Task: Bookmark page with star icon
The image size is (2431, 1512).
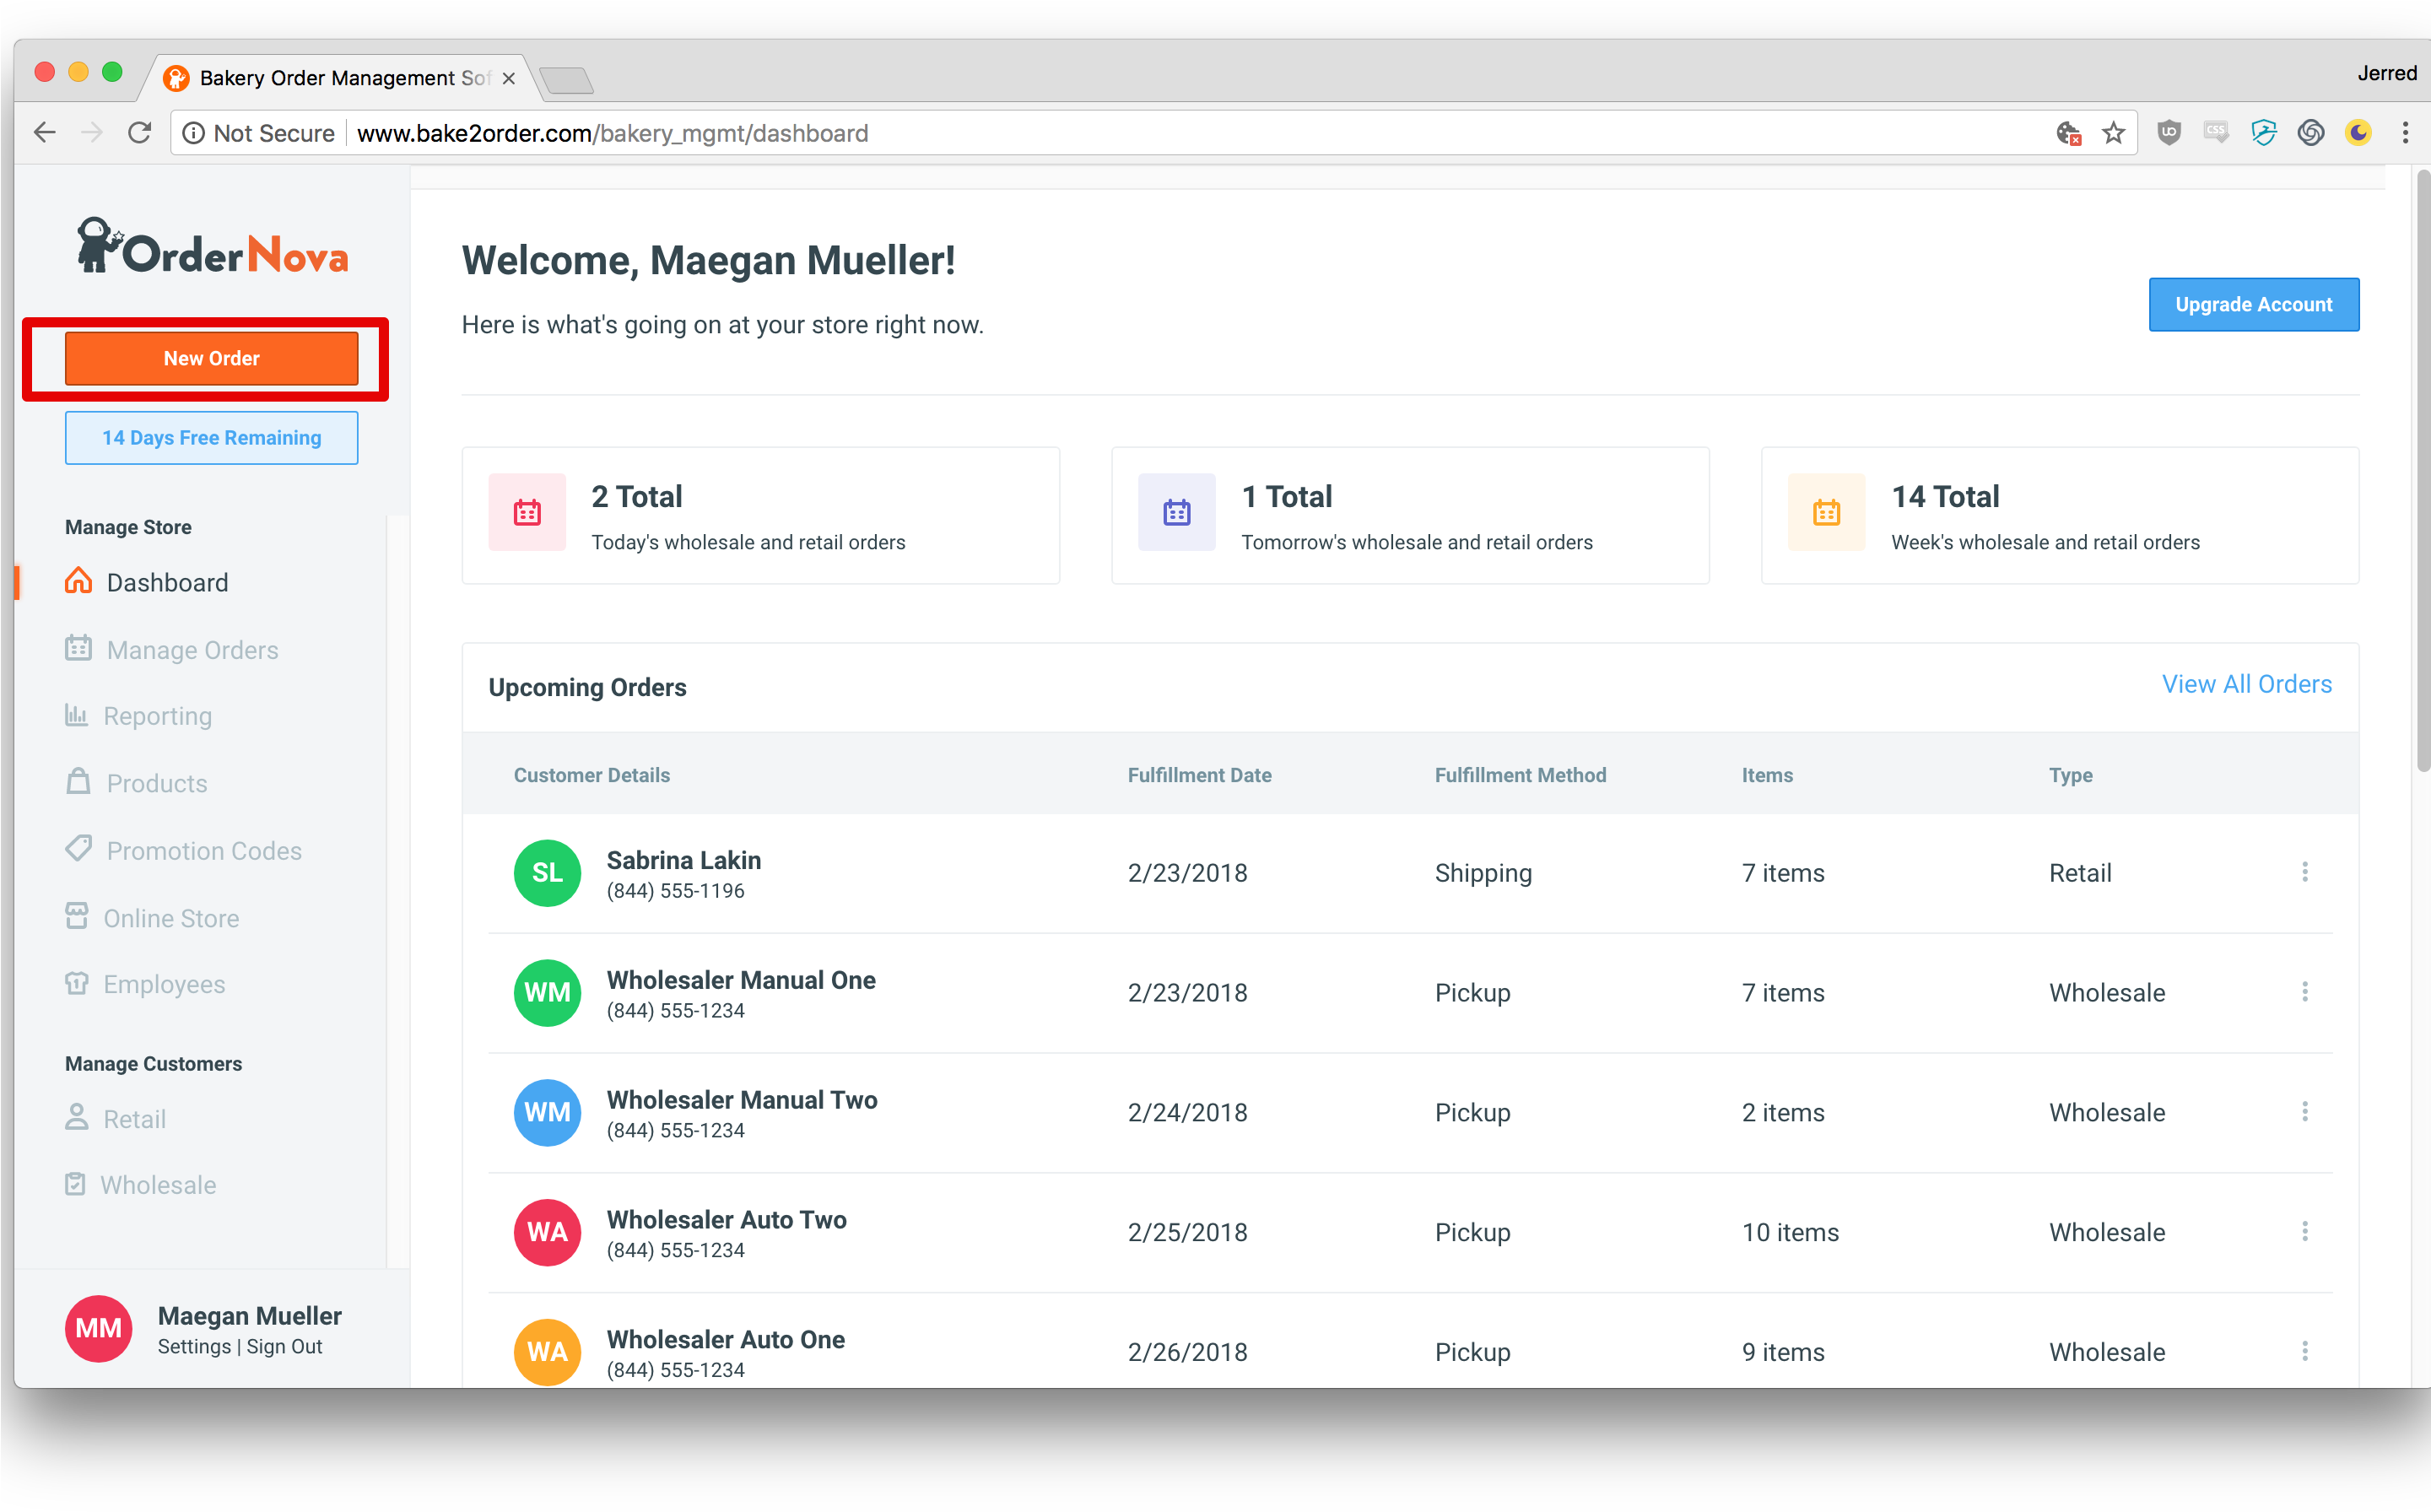Action: coord(2113,133)
